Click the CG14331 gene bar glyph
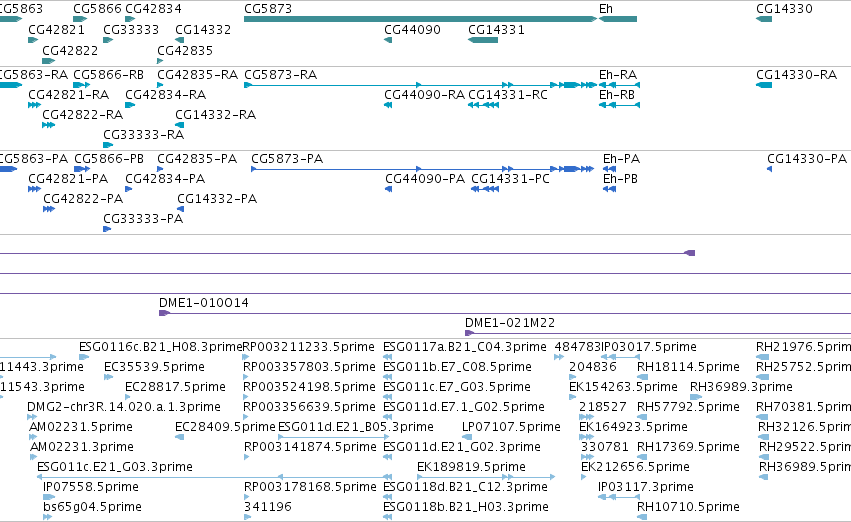This screenshot has height=522, width=851. (x=483, y=40)
